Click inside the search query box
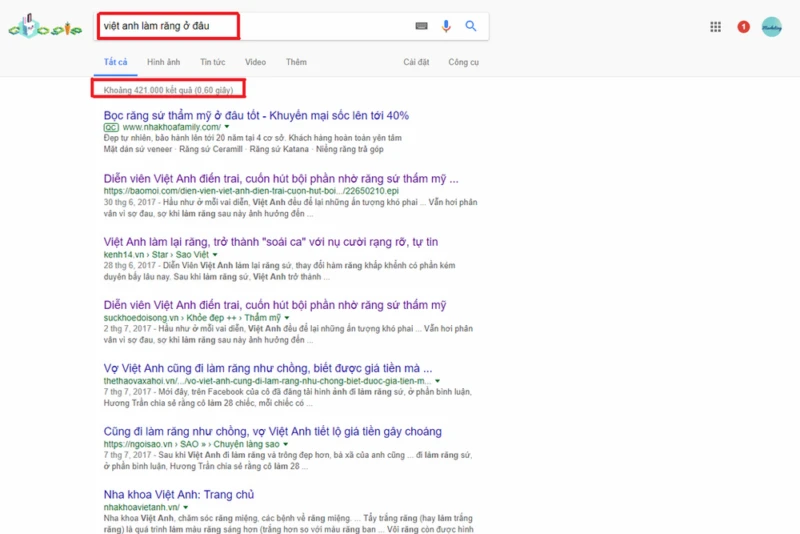The image size is (800, 534). click(250, 26)
